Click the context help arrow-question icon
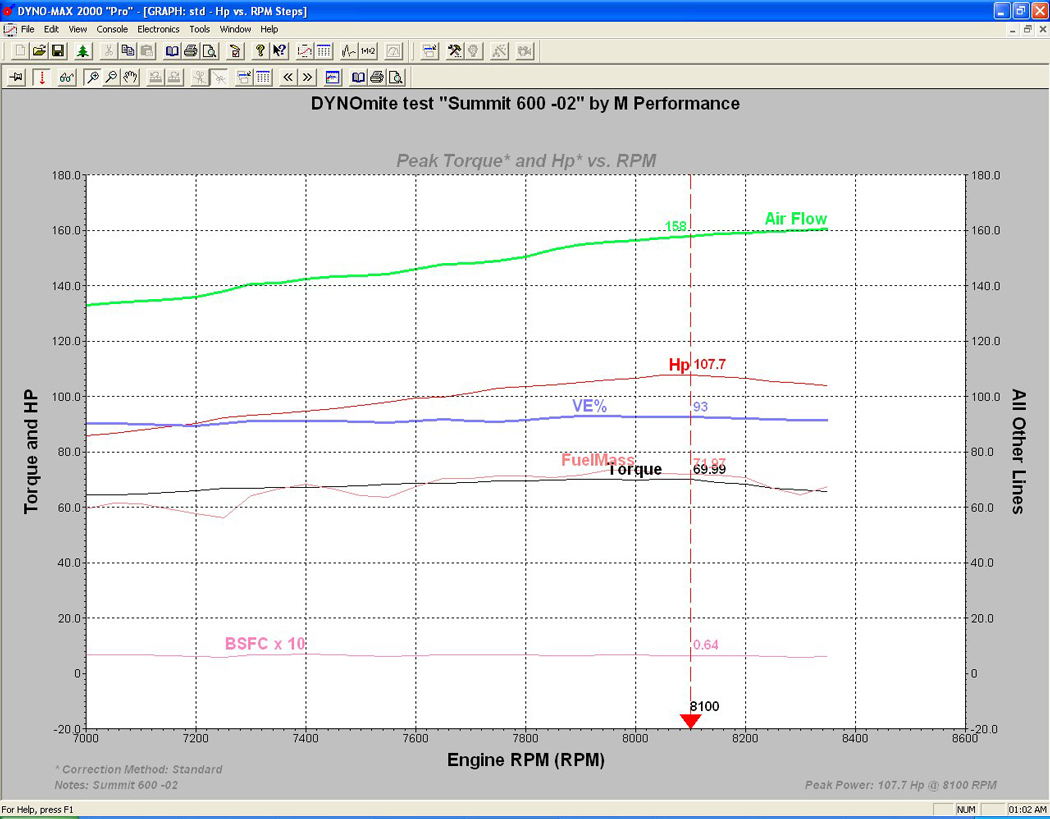Screen dimensions: 1050x819 pos(279,51)
